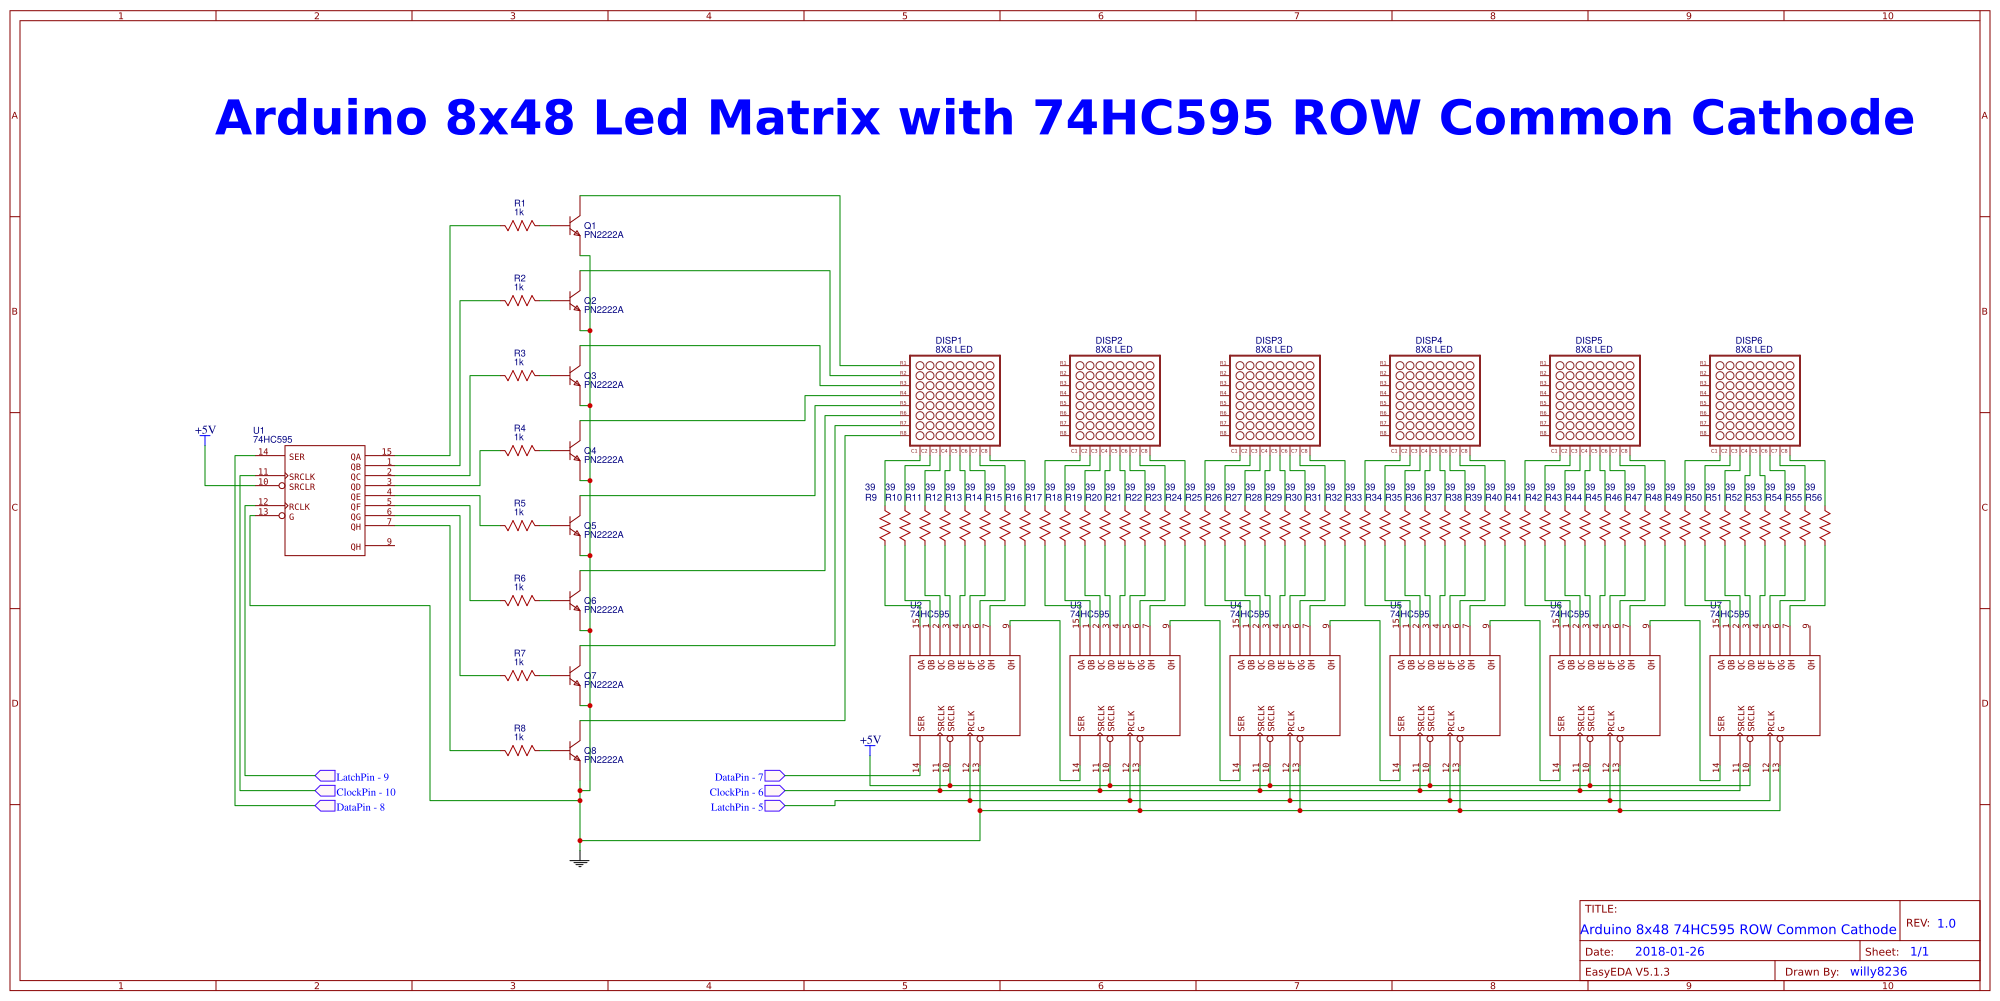Click the R4 1k resistor symbol
The image size is (2000, 1001).
coord(520,451)
